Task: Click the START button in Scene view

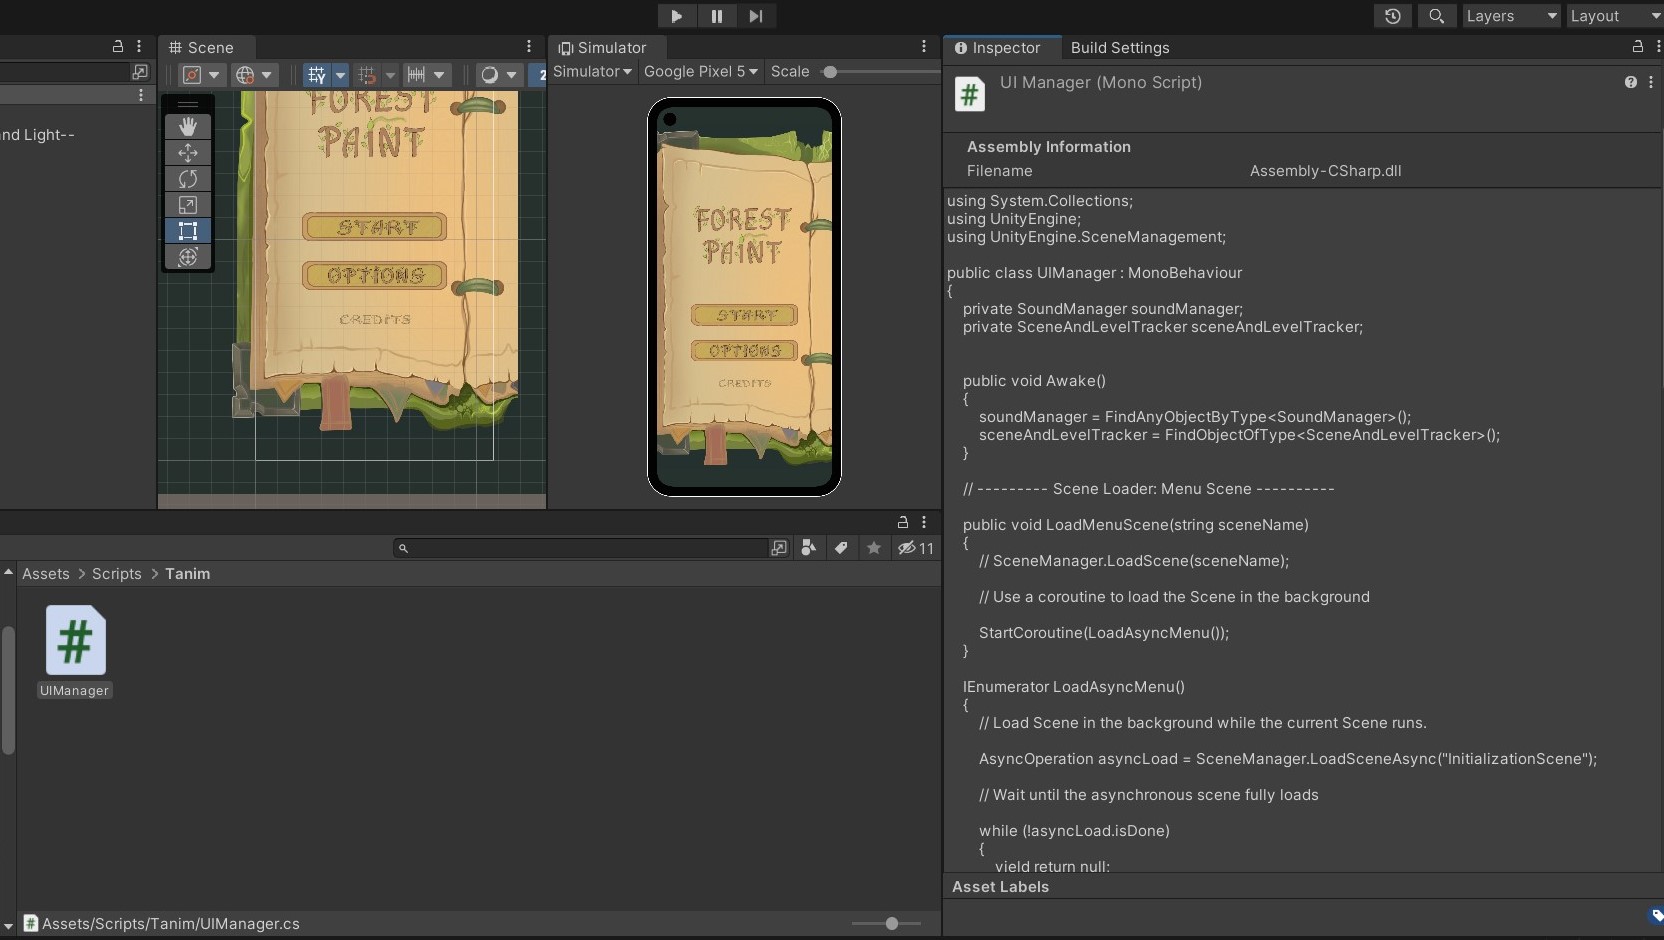Action: [x=375, y=227]
